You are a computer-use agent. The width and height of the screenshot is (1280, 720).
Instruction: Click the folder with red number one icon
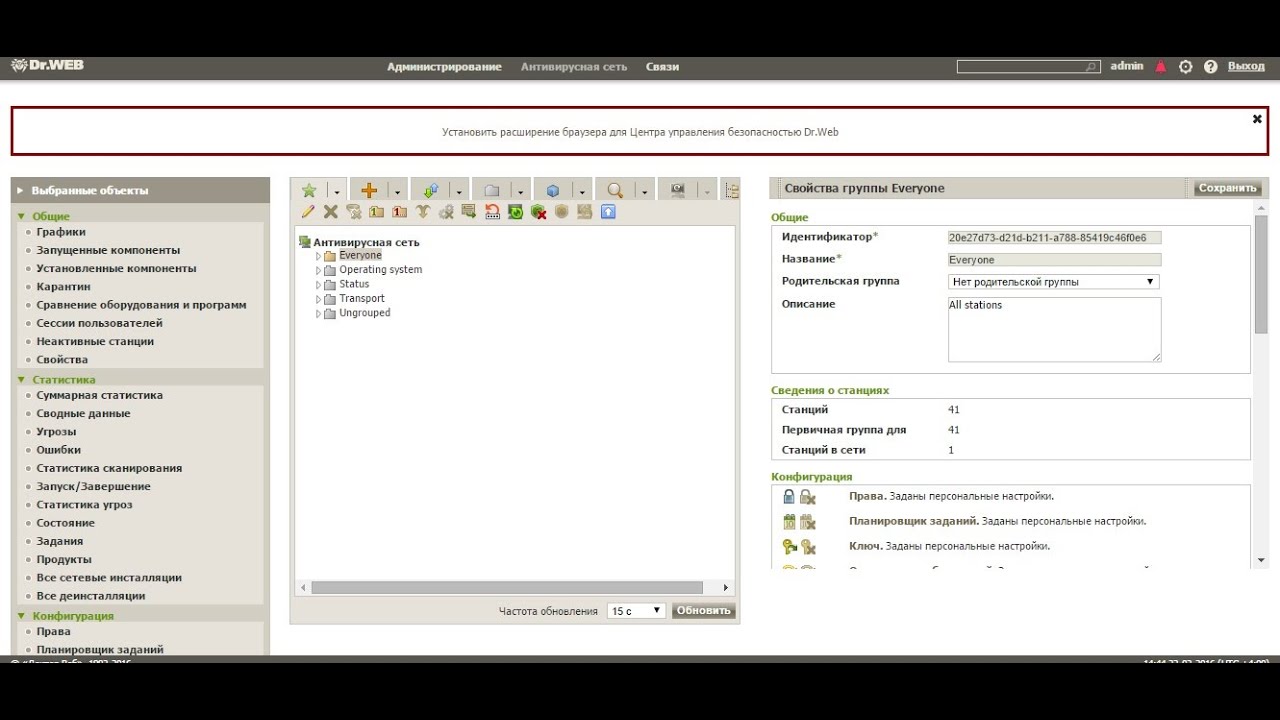coord(400,211)
